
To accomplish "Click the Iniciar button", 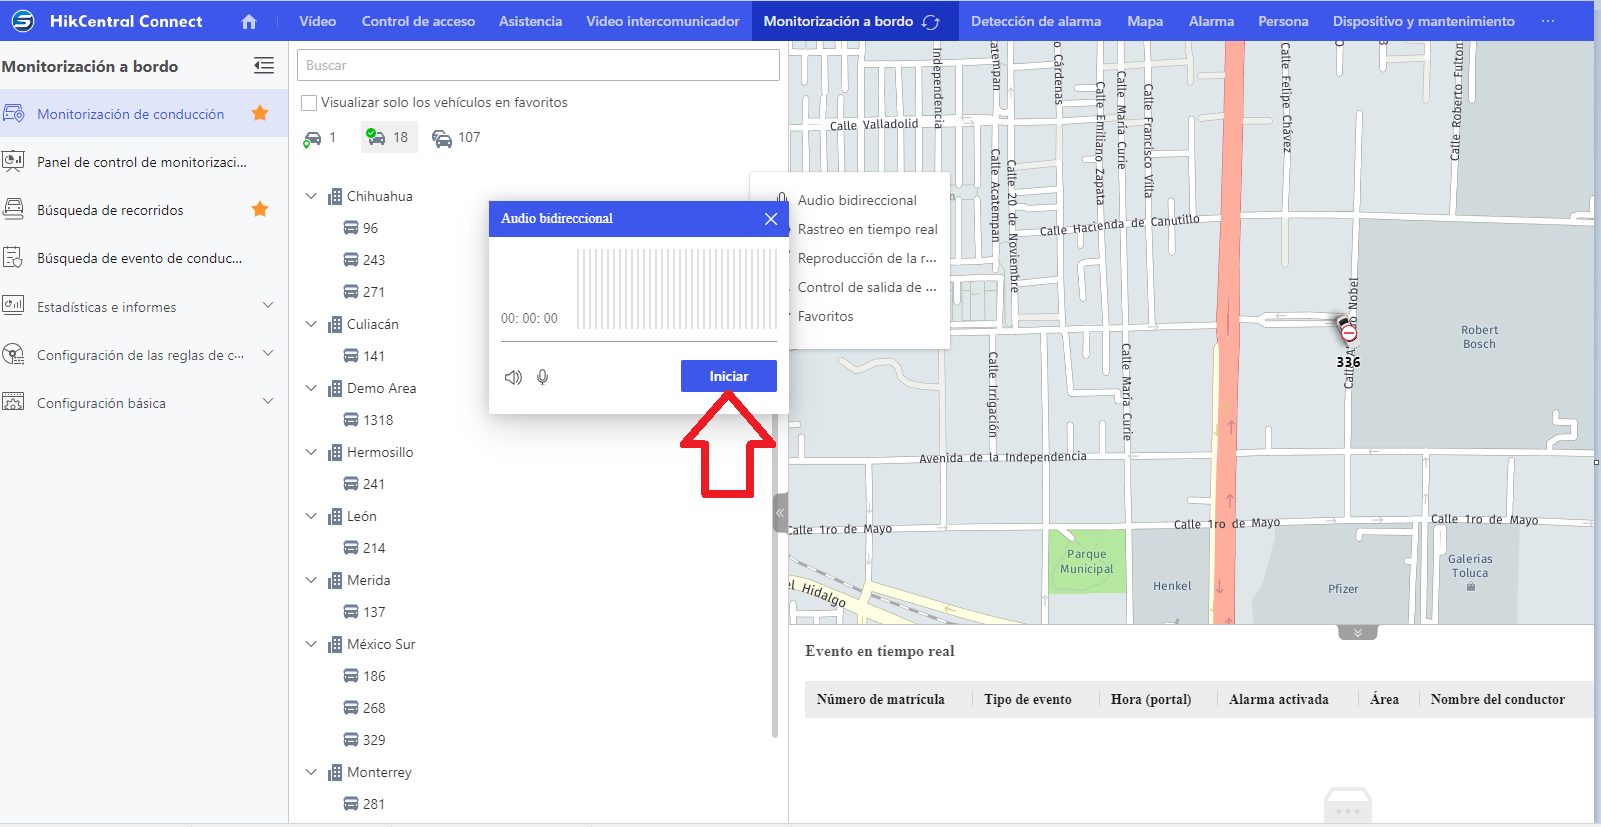I will [x=729, y=376].
